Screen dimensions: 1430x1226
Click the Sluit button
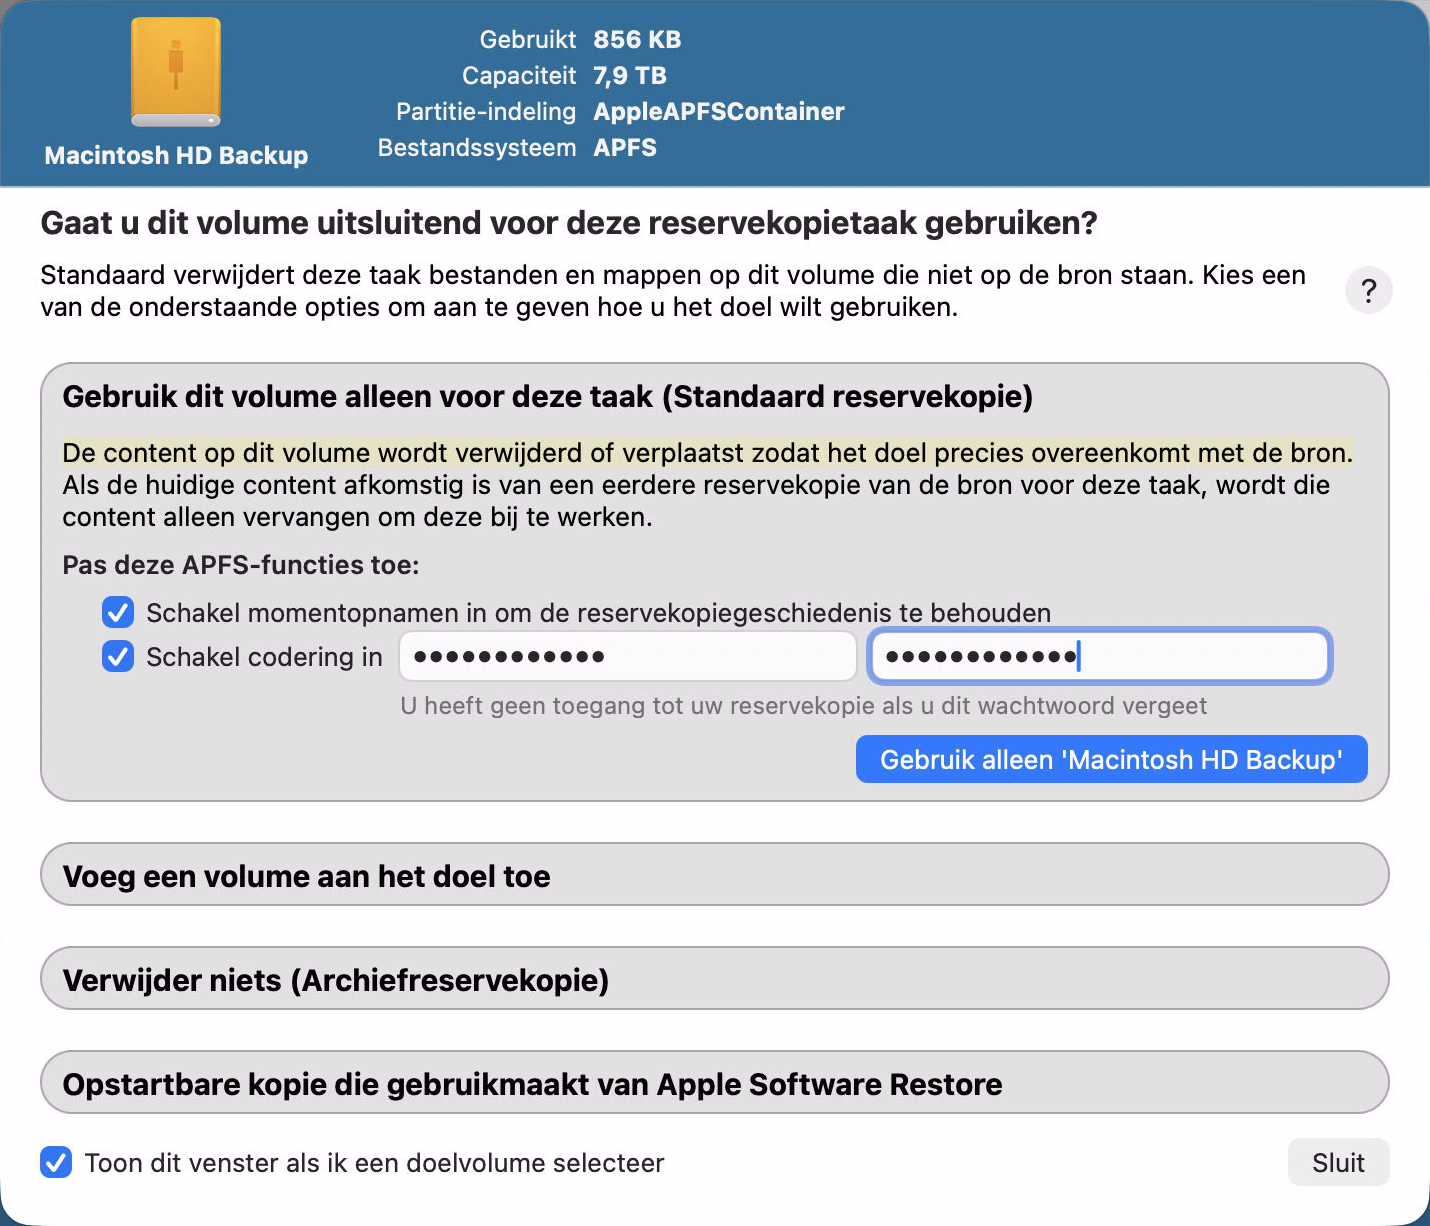click(x=1338, y=1162)
